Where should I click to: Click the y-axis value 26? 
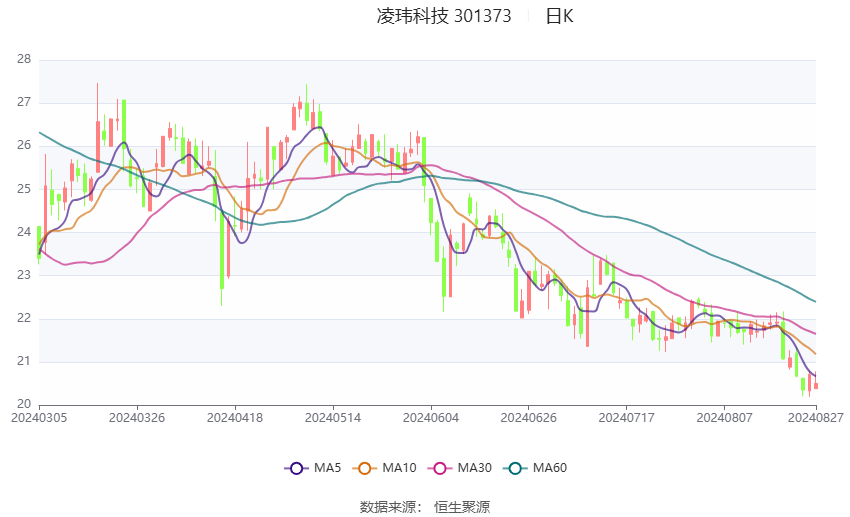click(24, 145)
